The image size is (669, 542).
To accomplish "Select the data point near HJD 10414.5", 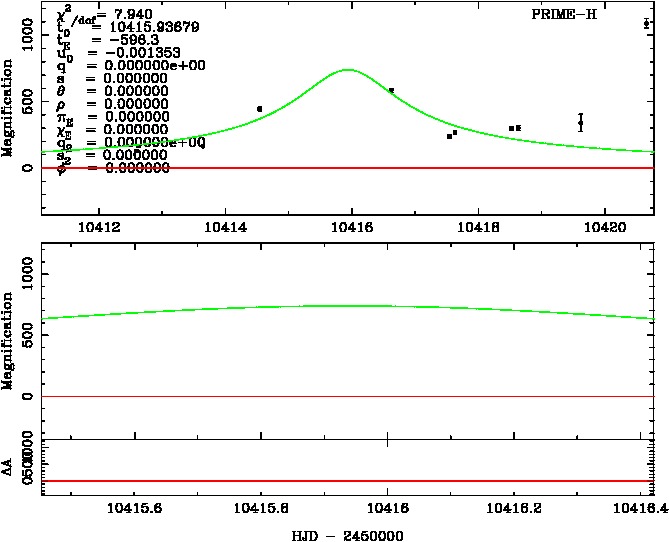I will point(259,109).
